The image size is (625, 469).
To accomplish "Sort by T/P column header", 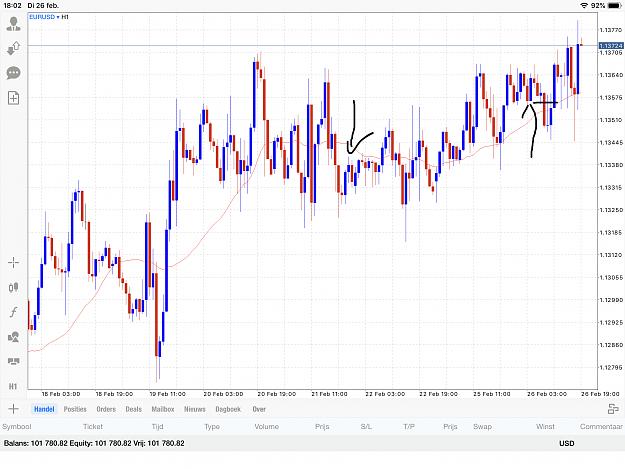I will coord(409,427).
